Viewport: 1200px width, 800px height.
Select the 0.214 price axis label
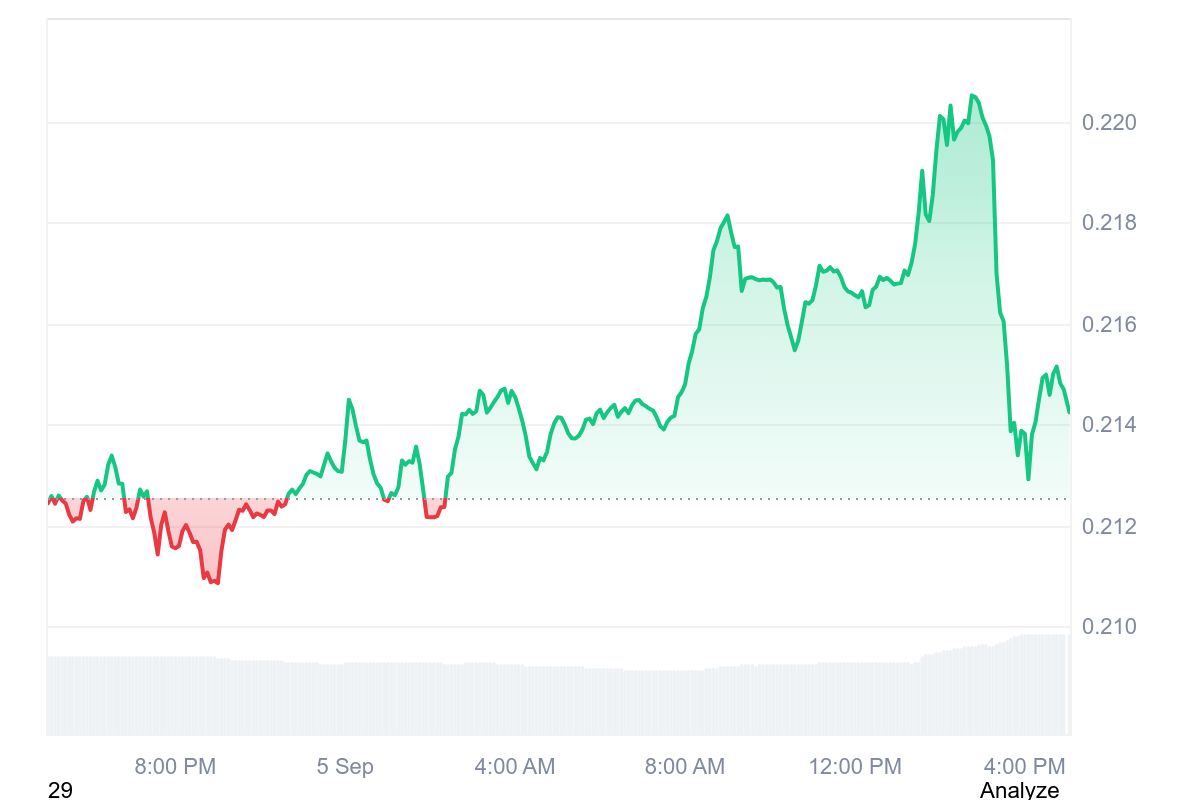[x=1109, y=425]
